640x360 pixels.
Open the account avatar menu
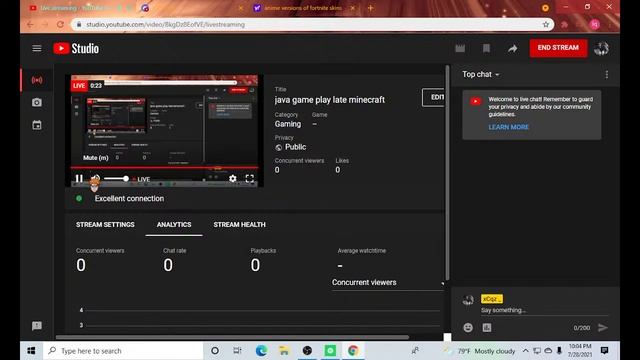click(601, 49)
